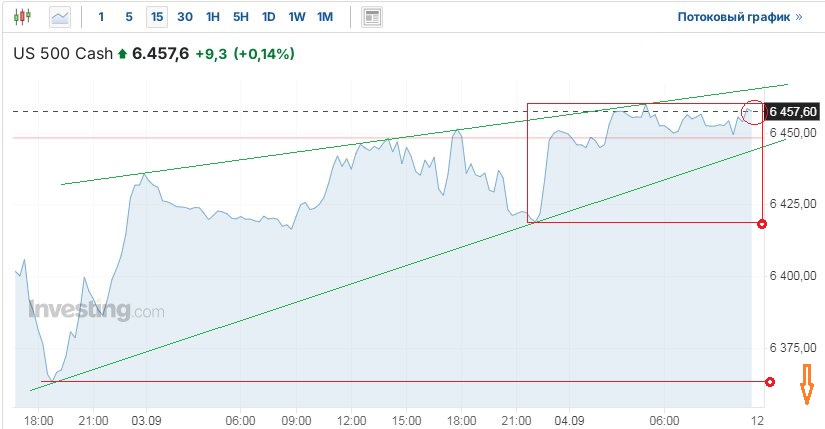Click the orange down arrow icon
The height and width of the screenshot is (429, 825).
pyautogui.click(x=804, y=385)
